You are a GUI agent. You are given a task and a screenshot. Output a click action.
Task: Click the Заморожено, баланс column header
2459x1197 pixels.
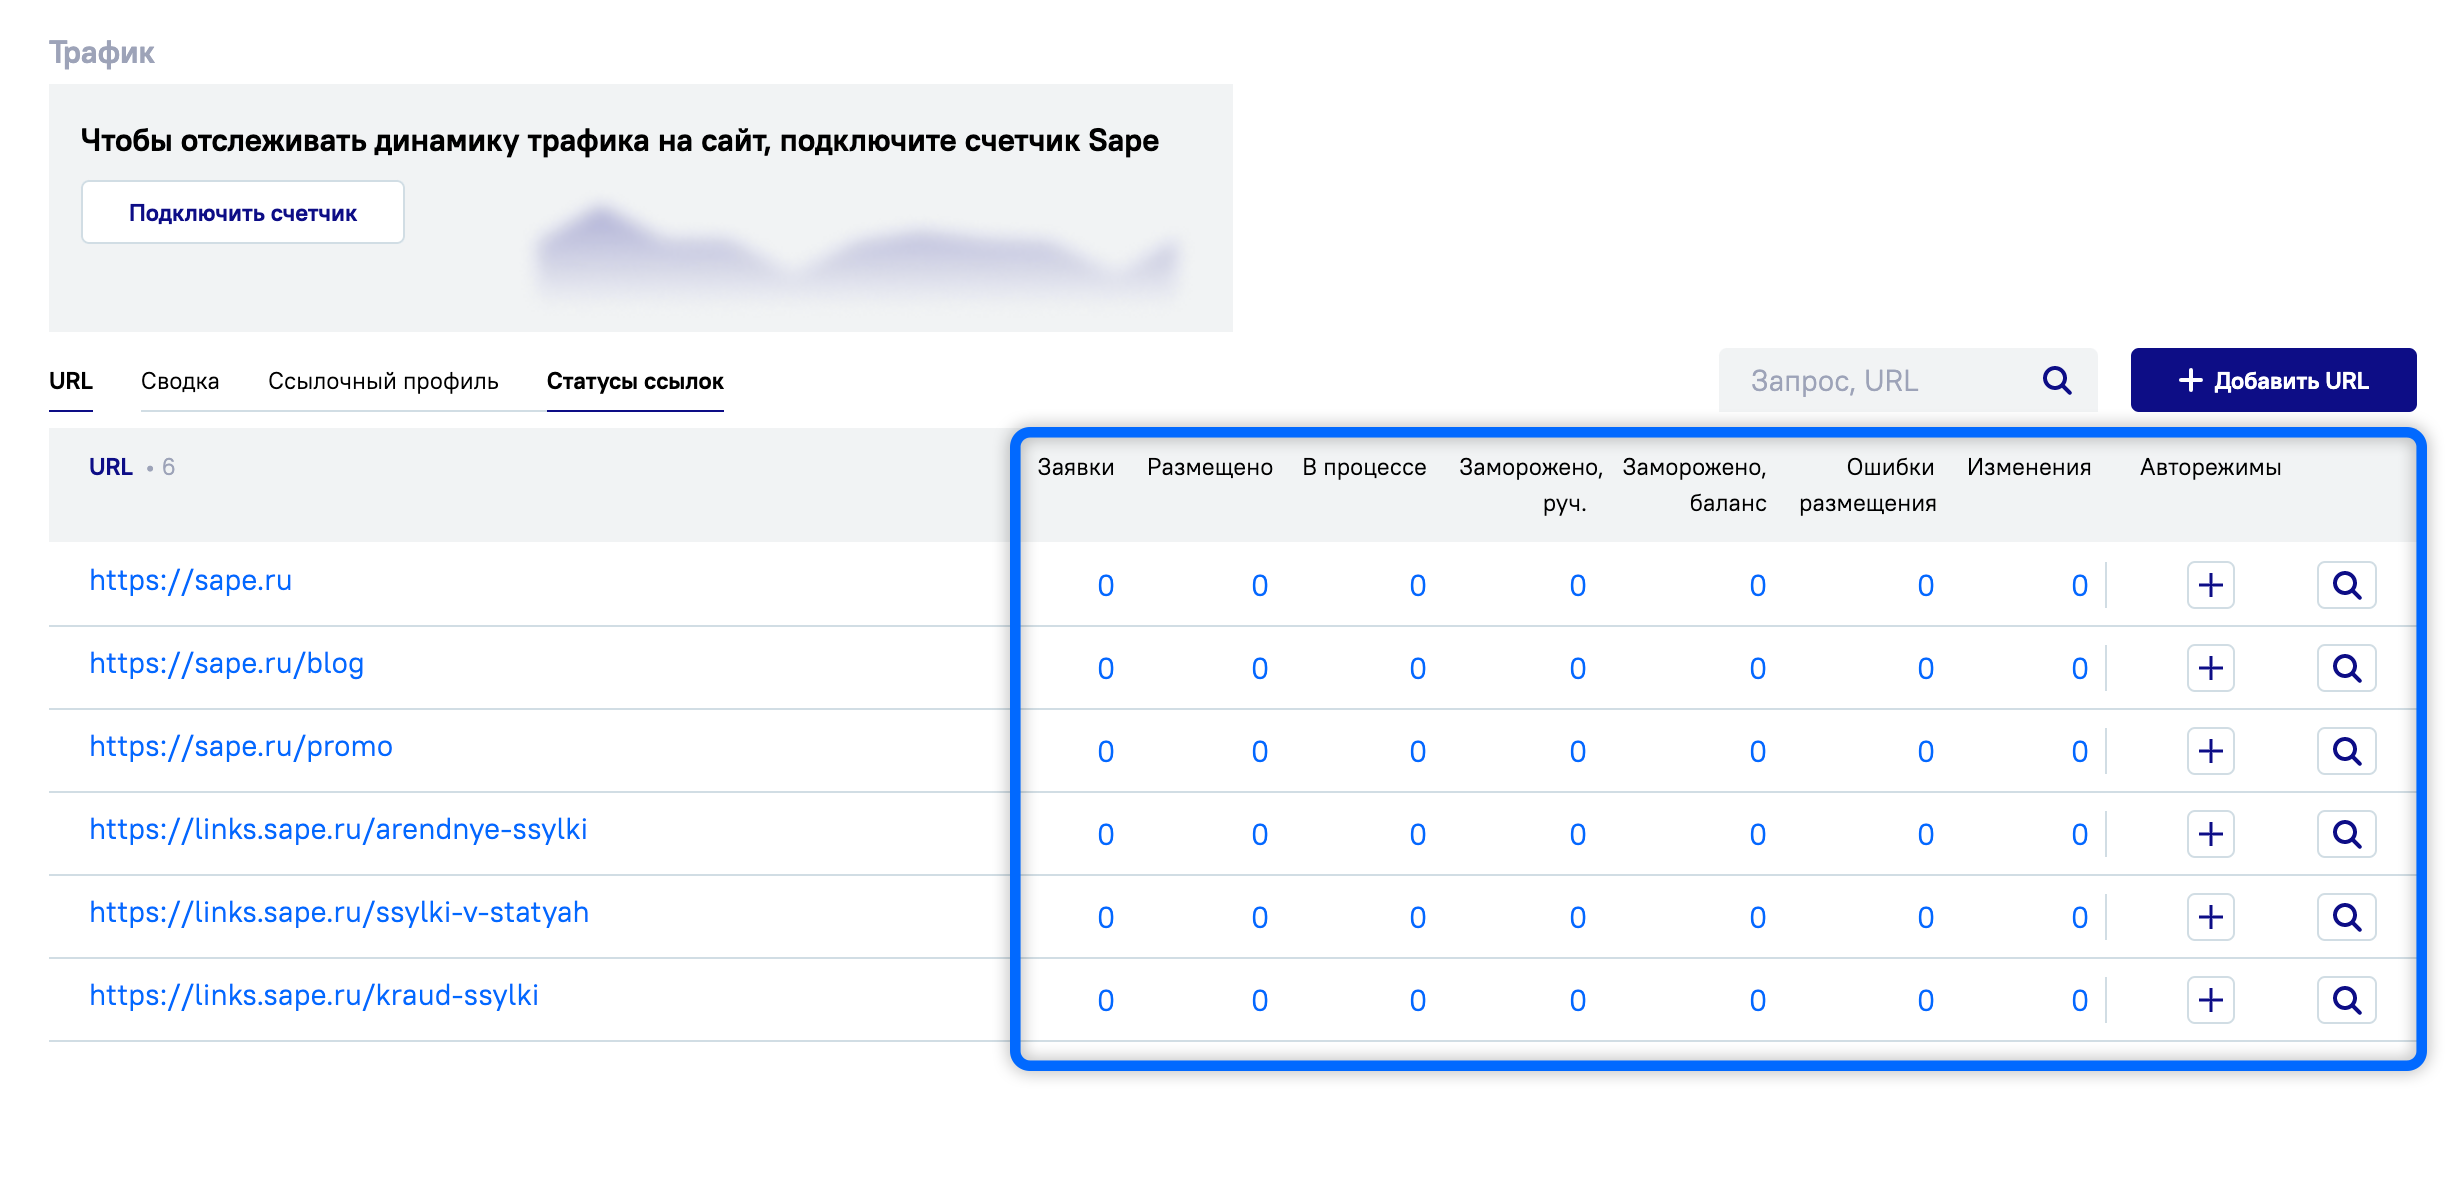coord(1694,485)
